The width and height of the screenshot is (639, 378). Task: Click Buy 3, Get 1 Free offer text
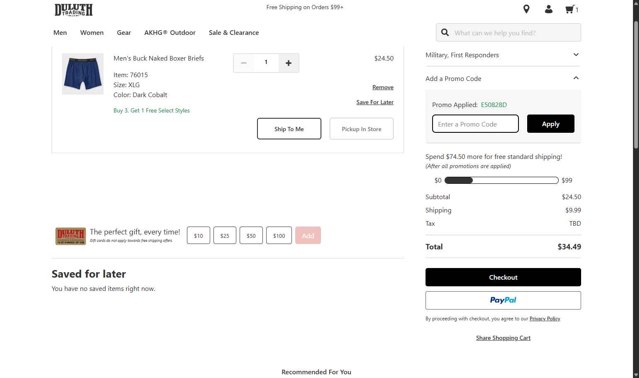point(152,110)
